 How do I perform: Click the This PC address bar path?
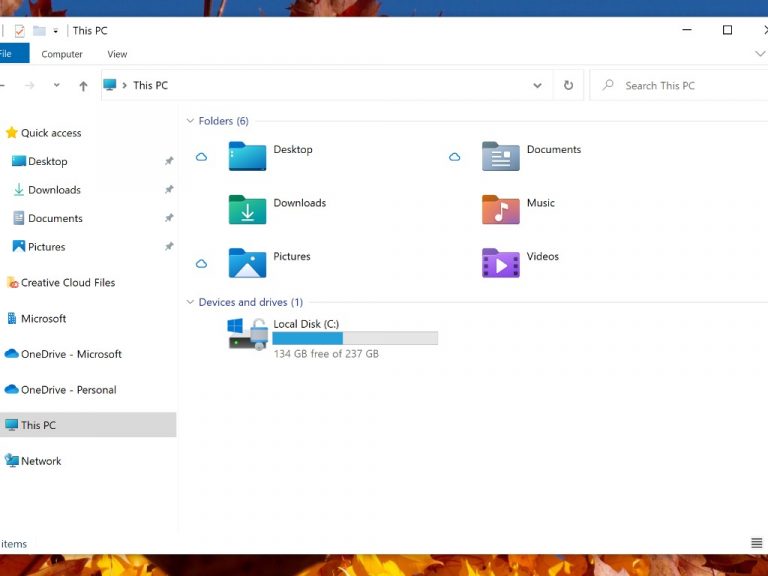(x=150, y=85)
